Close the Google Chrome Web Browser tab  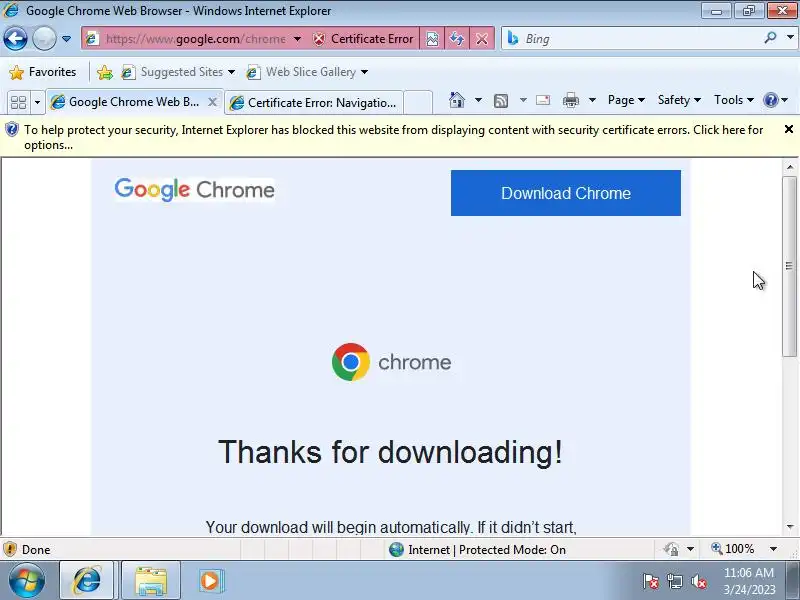(213, 102)
